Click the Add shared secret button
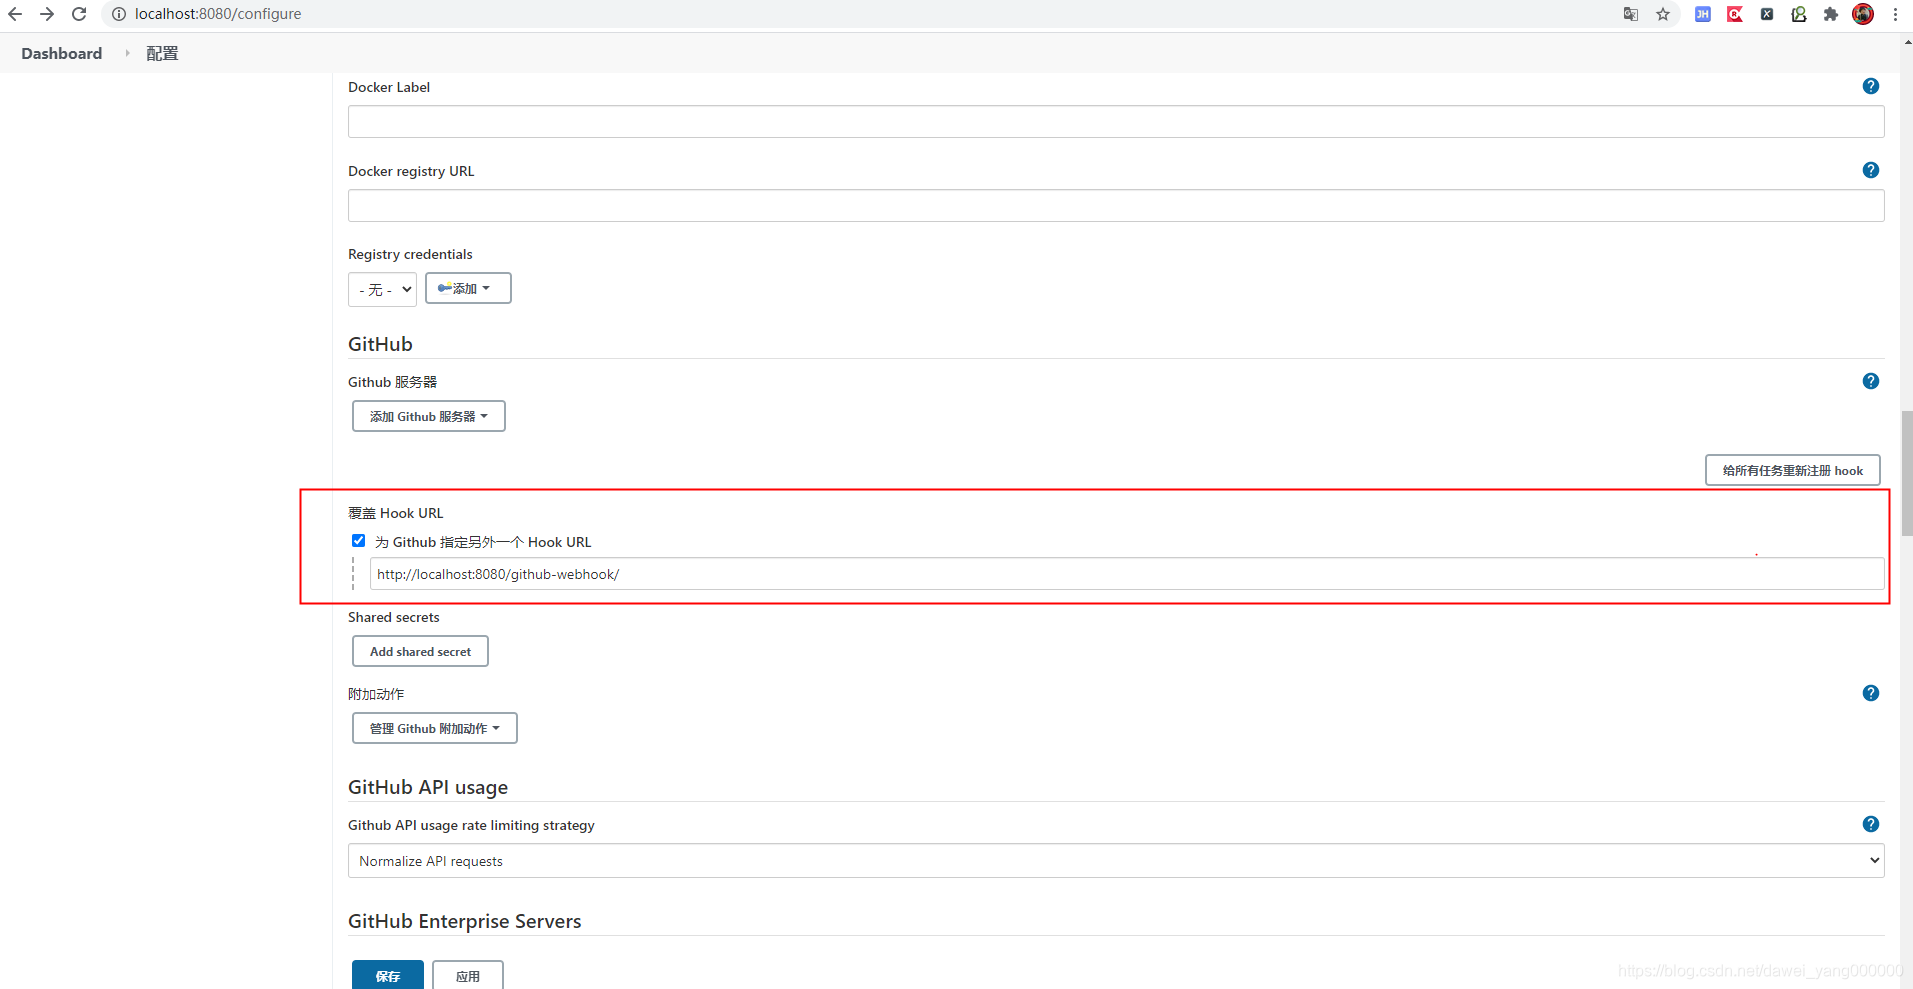The image size is (1913, 989). tap(420, 651)
